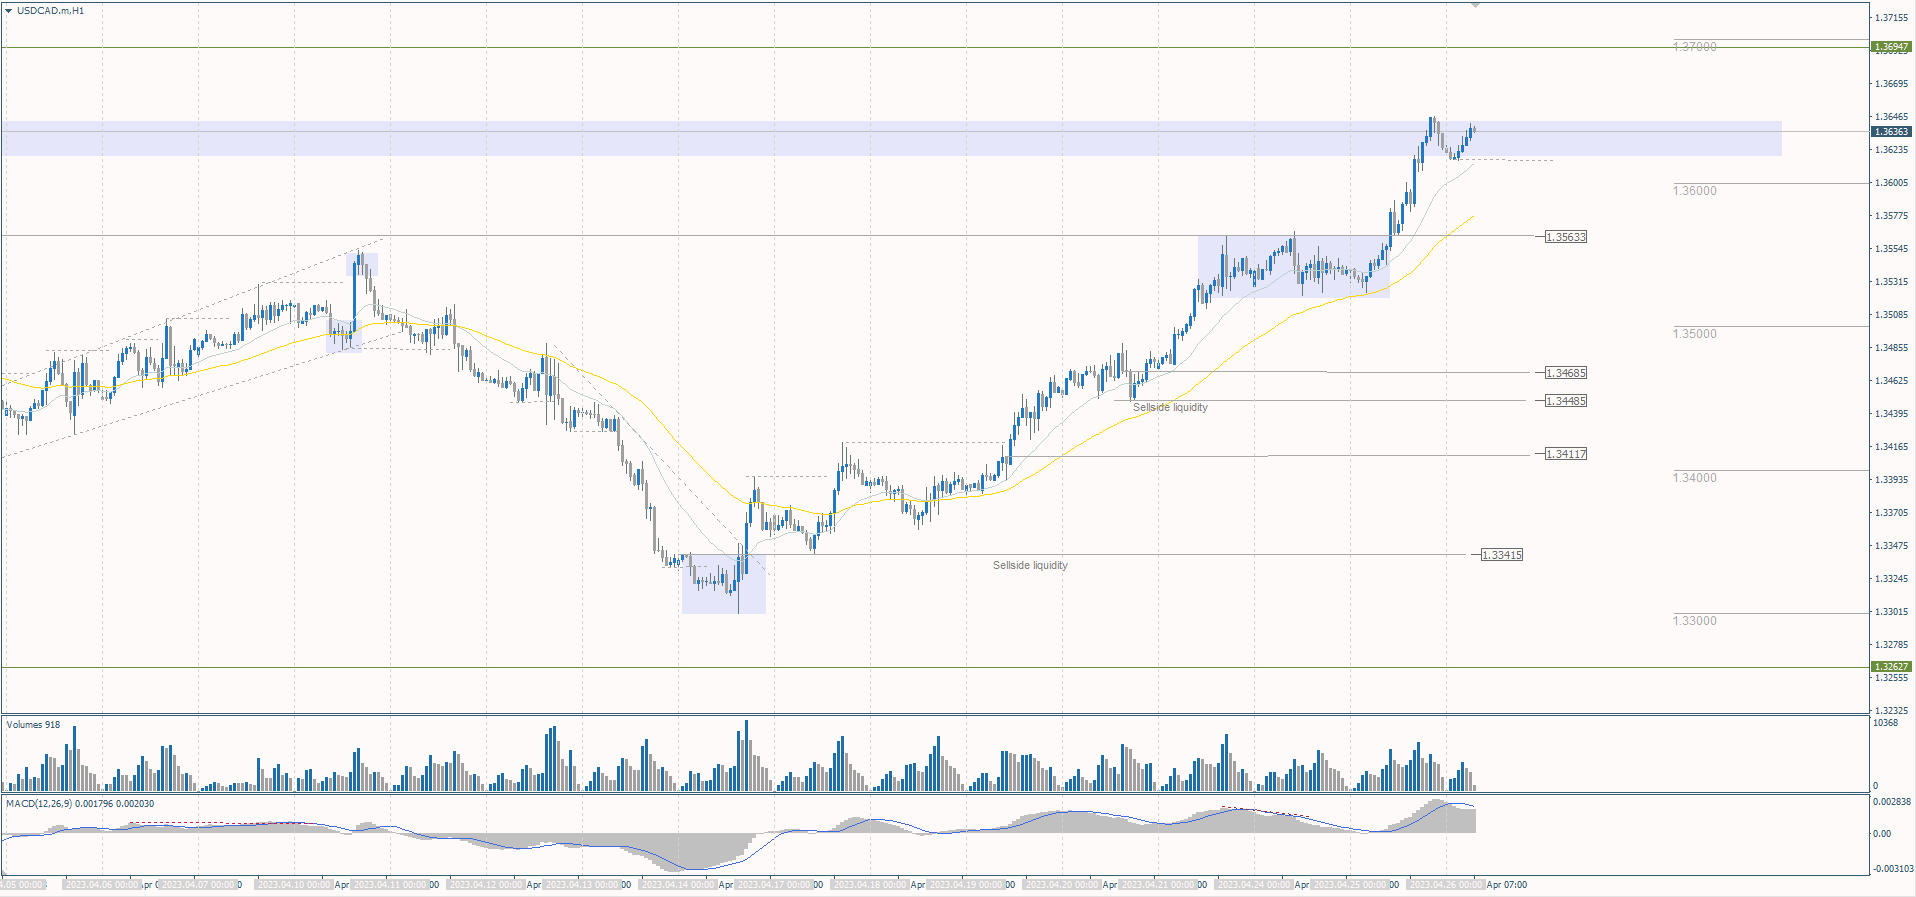
Task: Select the 1.36000 round-number label
Action: click(1695, 191)
